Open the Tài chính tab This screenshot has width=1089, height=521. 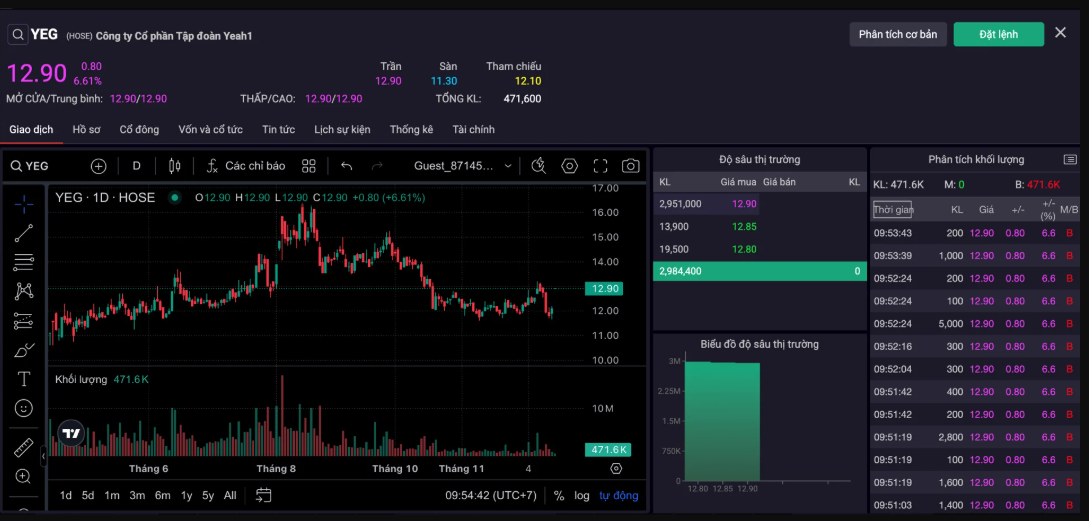(x=474, y=130)
